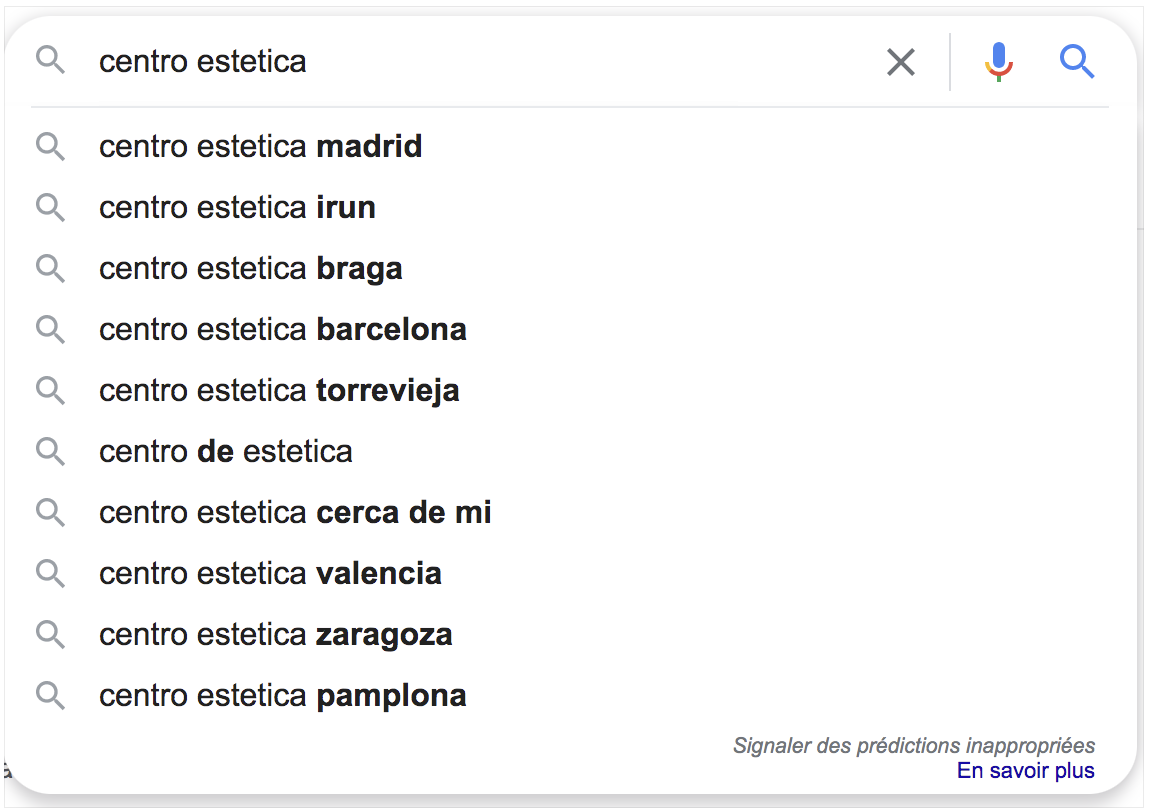The width and height of the screenshot is (1150, 812).
Task: Click the blue search magnifier button
Action: coord(1077,62)
